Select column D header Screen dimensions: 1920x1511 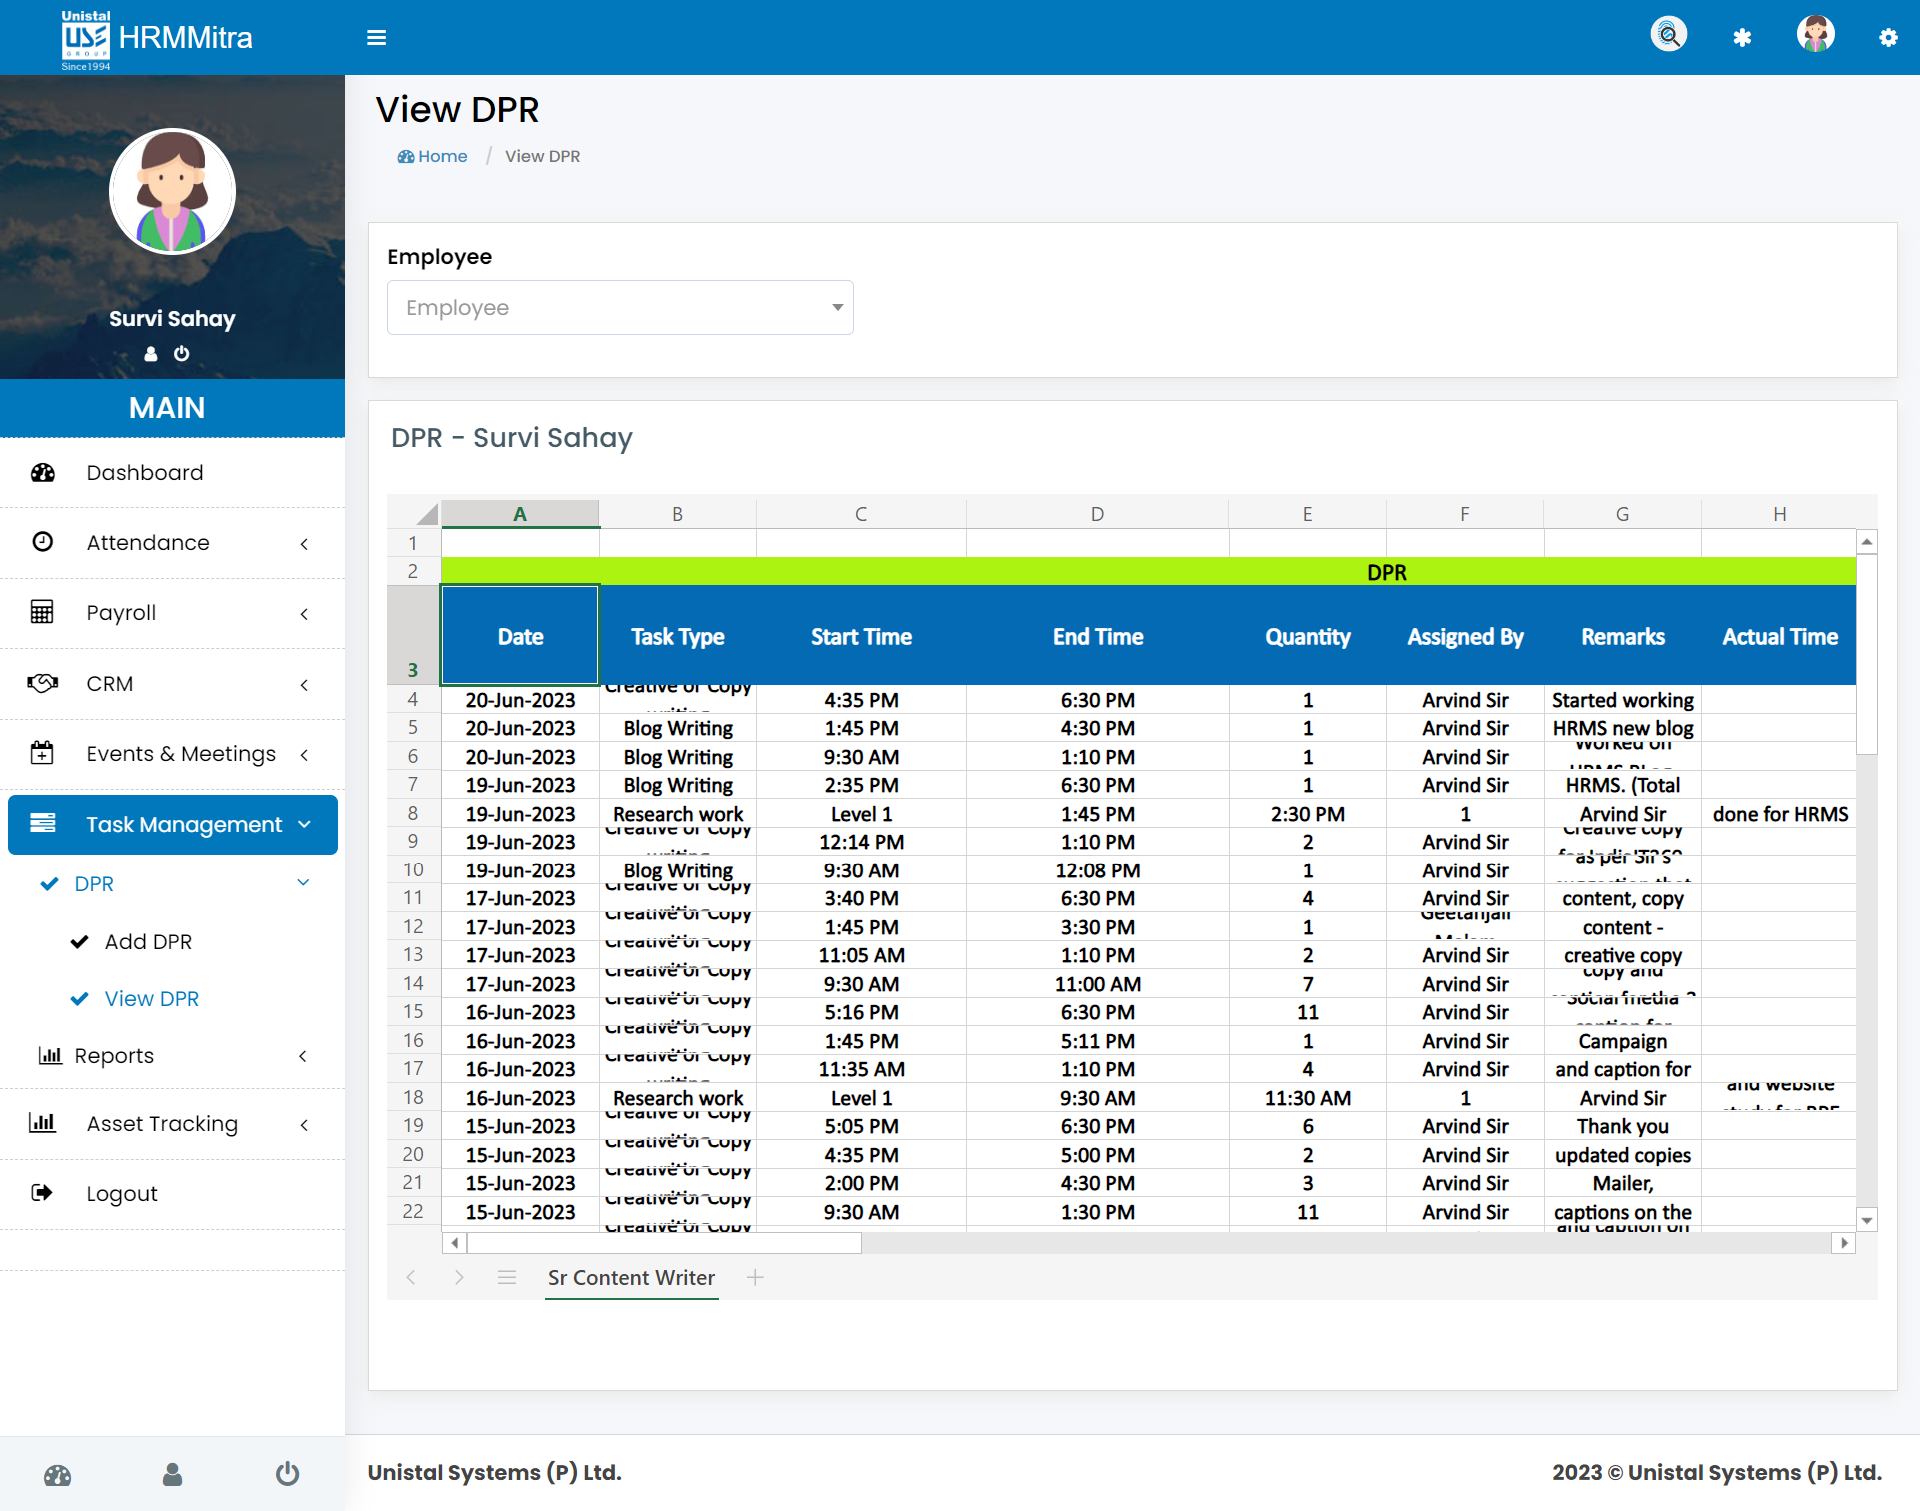pyautogui.click(x=1097, y=514)
